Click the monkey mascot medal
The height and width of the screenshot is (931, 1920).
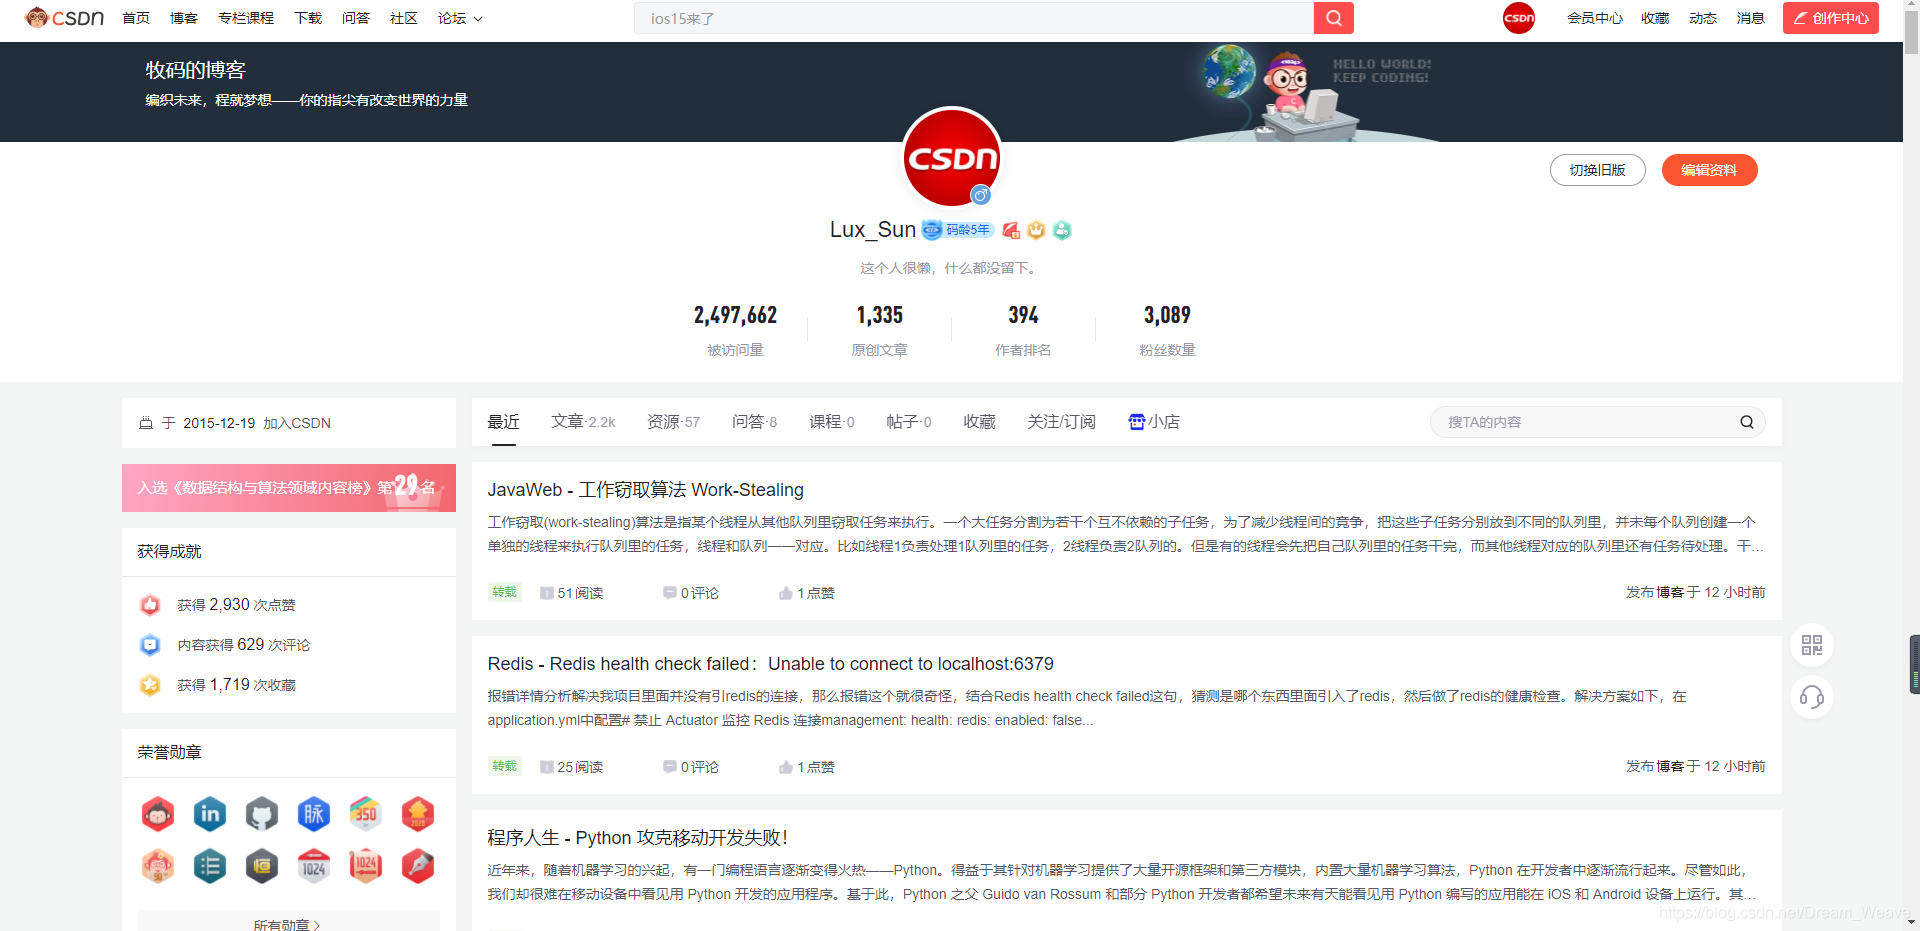point(158,814)
